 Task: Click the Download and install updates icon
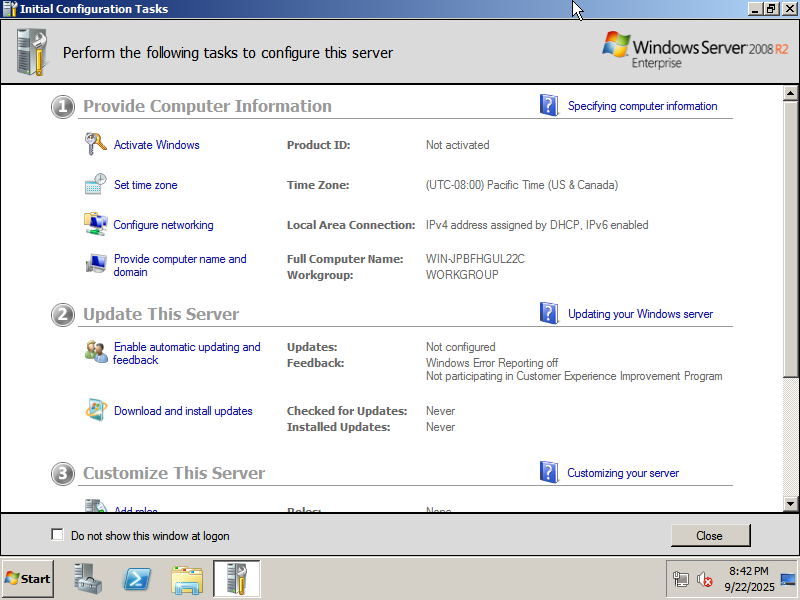(95, 410)
